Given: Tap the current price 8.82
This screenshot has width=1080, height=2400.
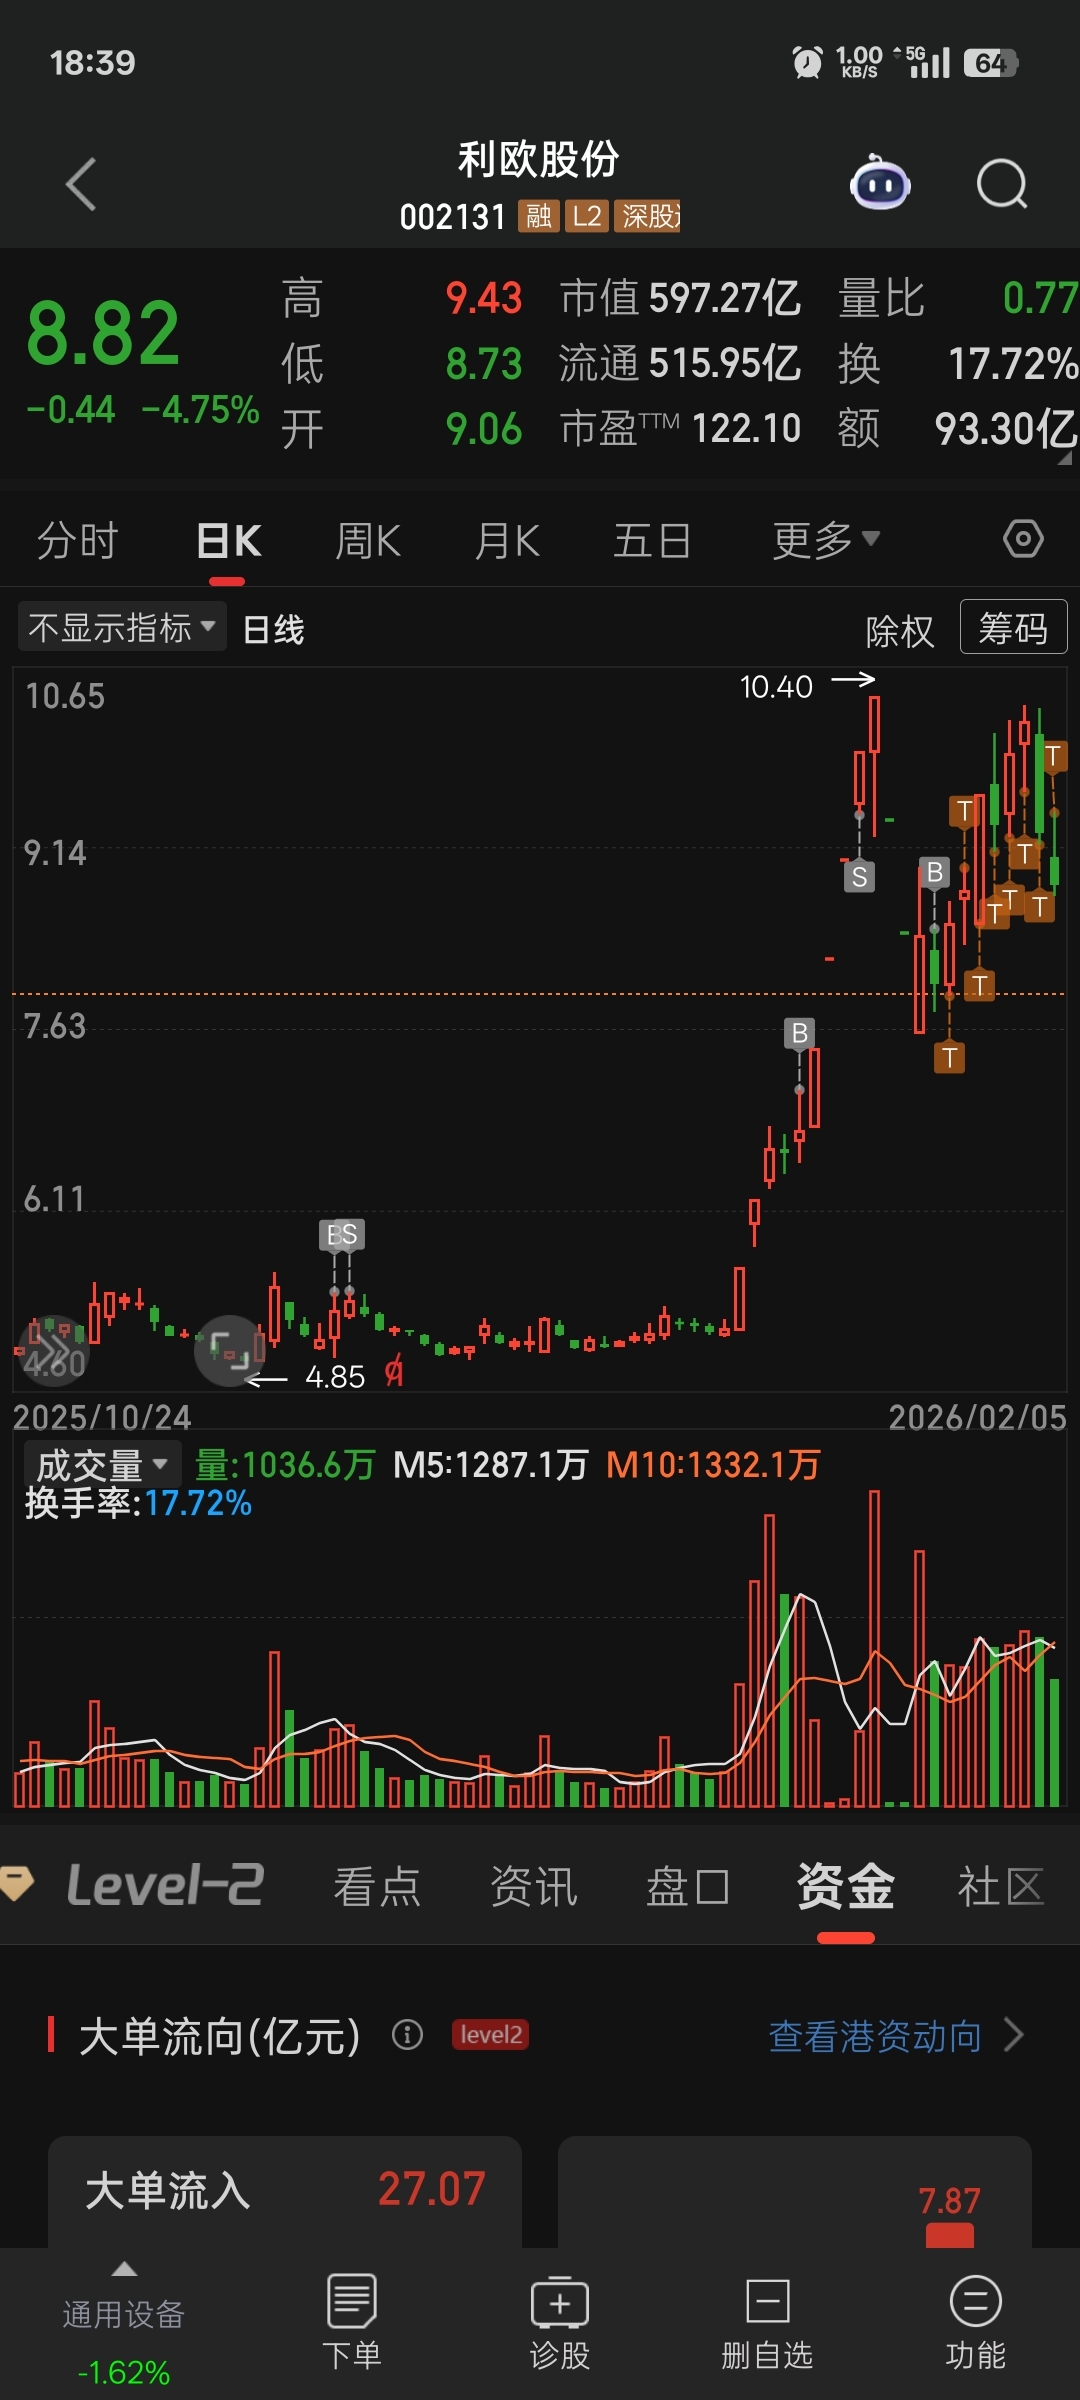Looking at the screenshot, I should point(103,333).
